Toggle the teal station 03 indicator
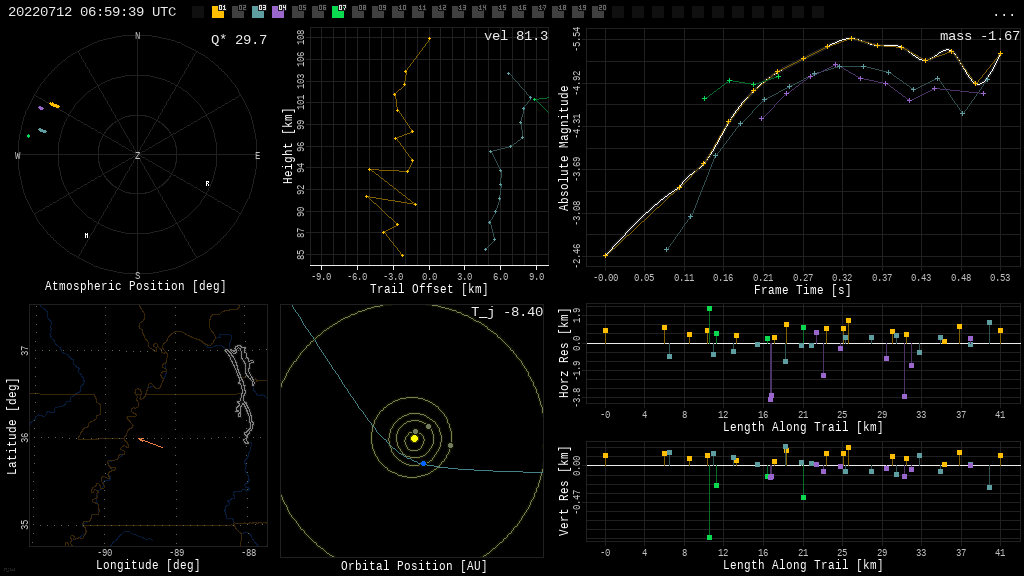Image resolution: width=1024 pixels, height=576 pixels. (x=258, y=12)
